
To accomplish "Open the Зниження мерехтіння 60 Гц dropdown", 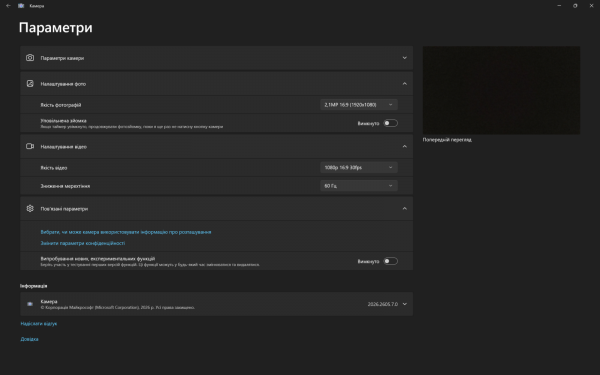I will (359, 186).
